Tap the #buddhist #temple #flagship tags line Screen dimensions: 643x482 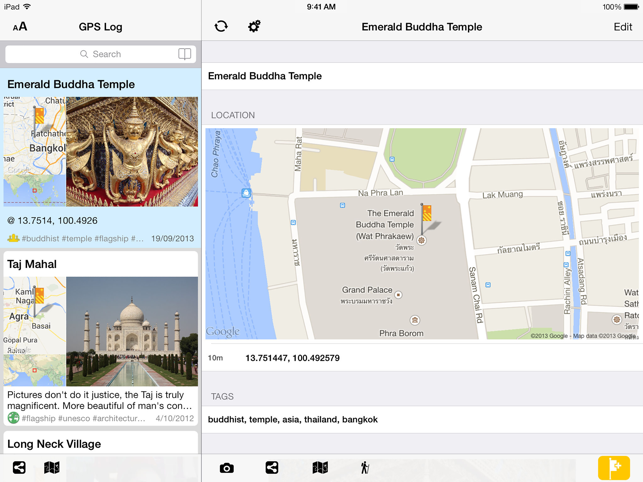coord(82,238)
